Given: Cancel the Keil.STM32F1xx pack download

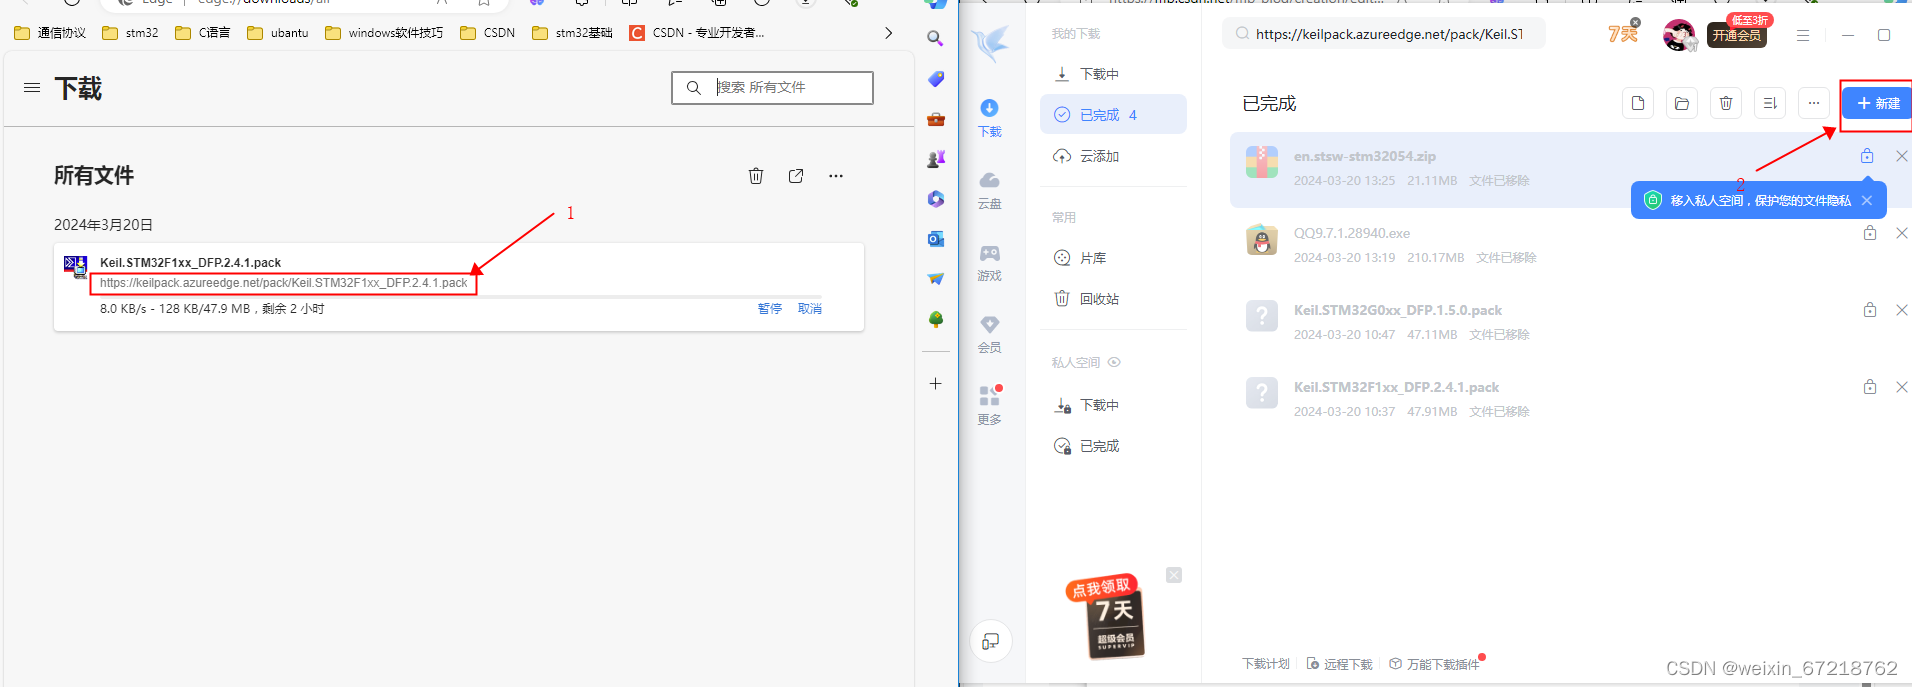Looking at the screenshot, I should click(810, 309).
